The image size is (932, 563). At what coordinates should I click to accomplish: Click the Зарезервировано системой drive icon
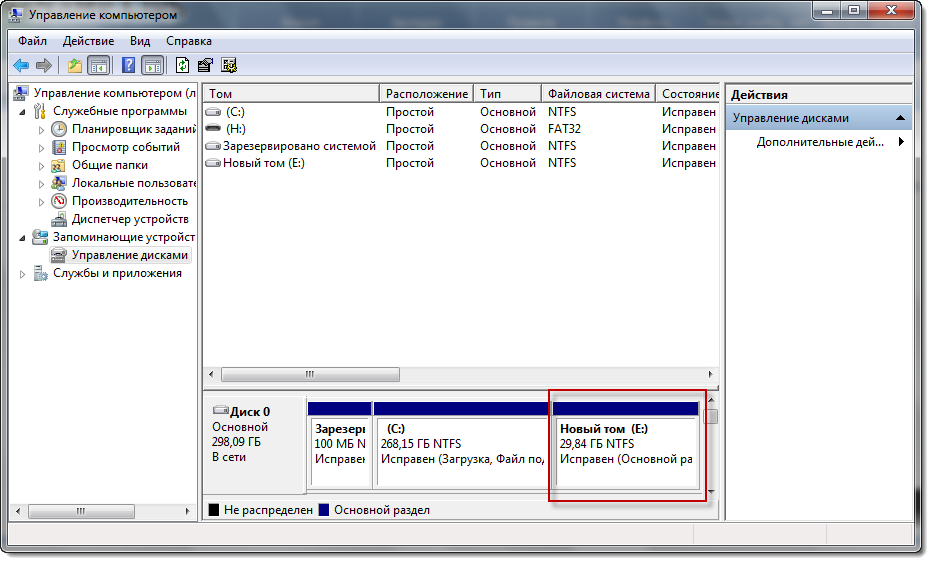[x=213, y=146]
